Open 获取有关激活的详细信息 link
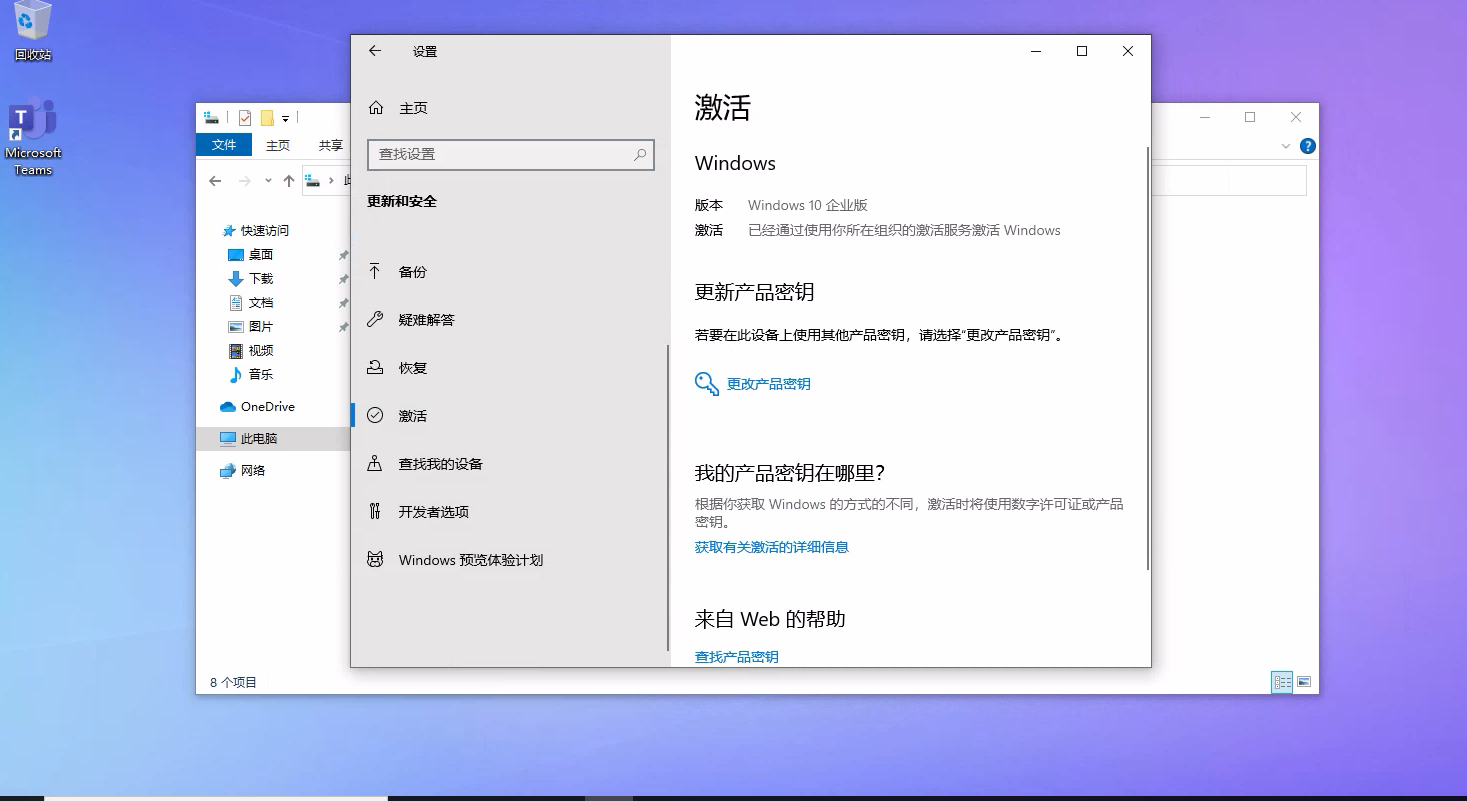 click(772, 547)
